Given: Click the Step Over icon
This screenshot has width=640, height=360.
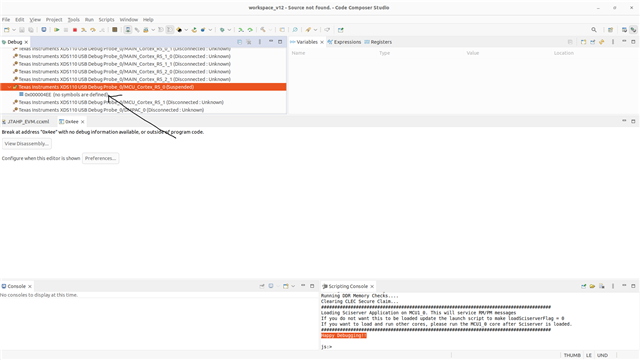Looking at the screenshot, I should (93, 30).
